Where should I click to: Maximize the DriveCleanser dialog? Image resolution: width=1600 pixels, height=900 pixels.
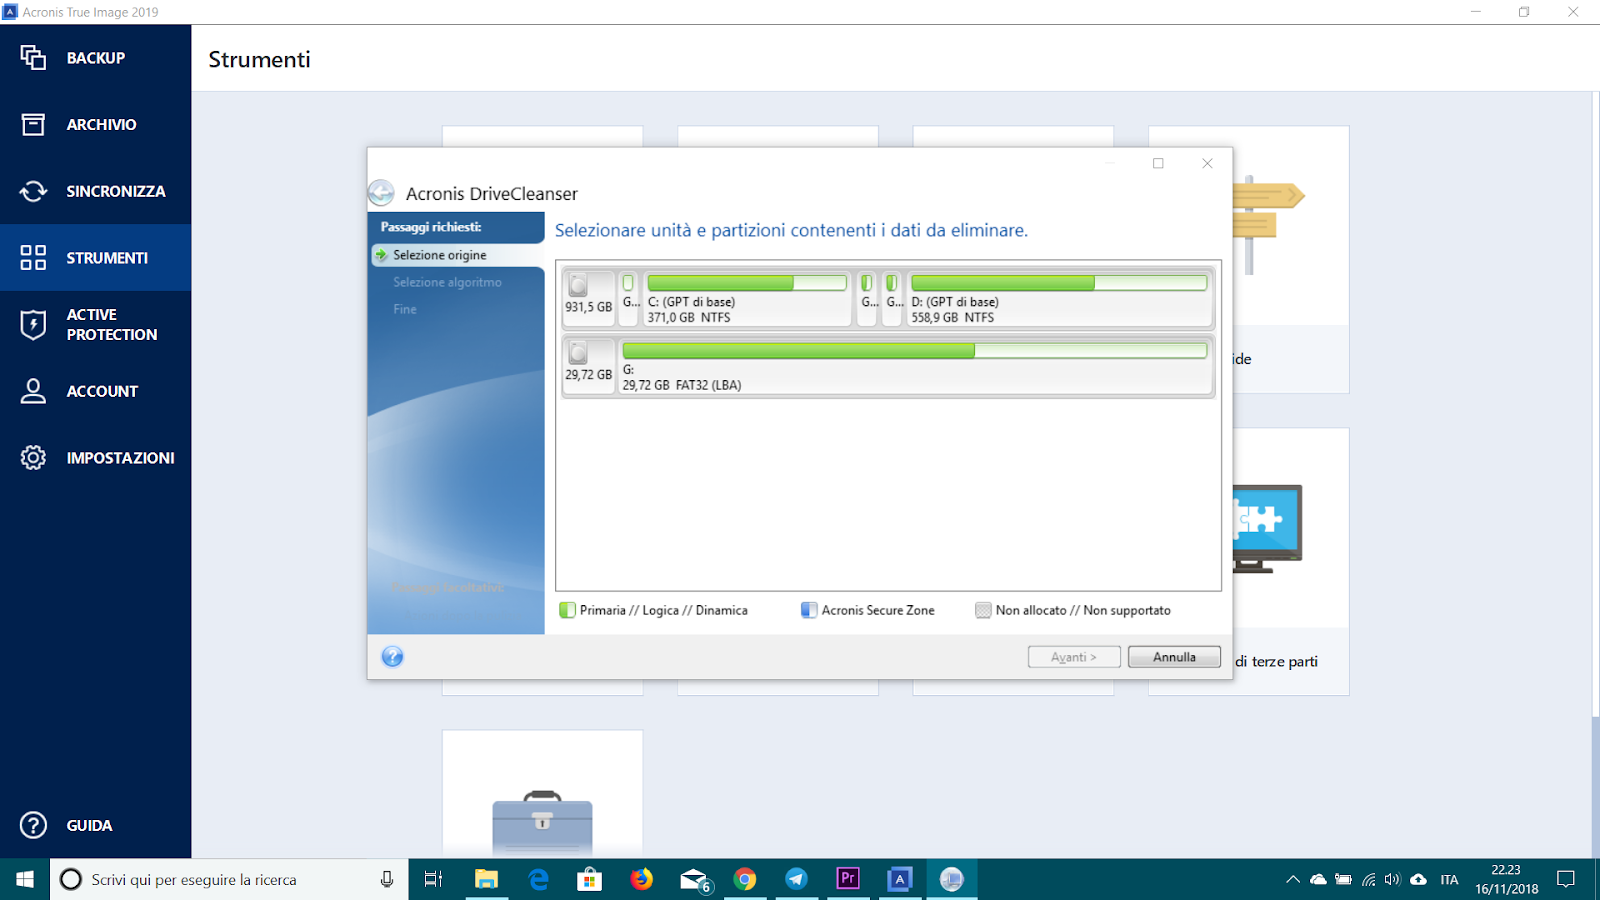coord(1158,163)
